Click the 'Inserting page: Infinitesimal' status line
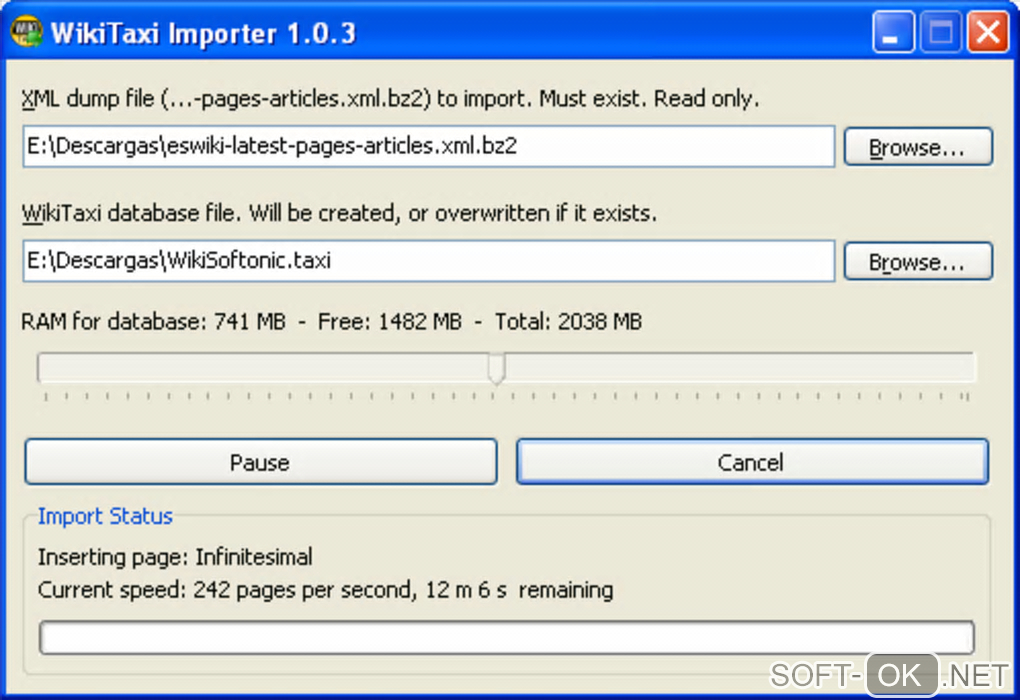 (175, 557)
